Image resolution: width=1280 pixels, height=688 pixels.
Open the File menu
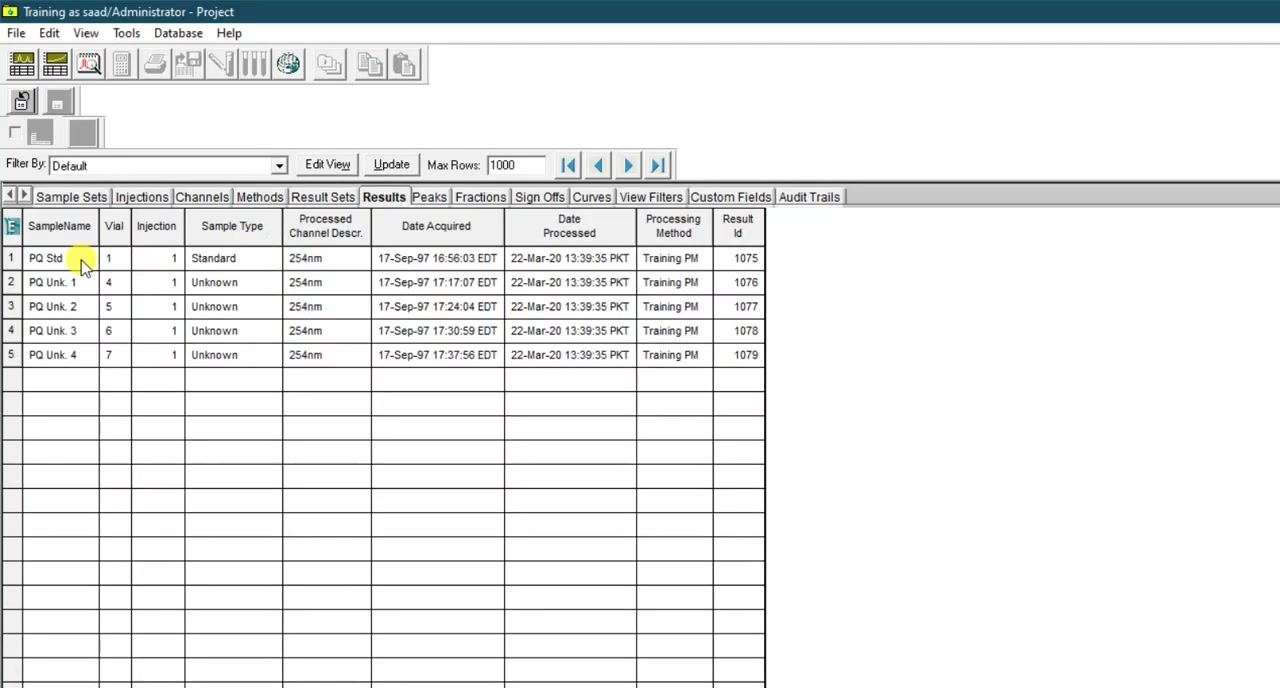[16, 33]
